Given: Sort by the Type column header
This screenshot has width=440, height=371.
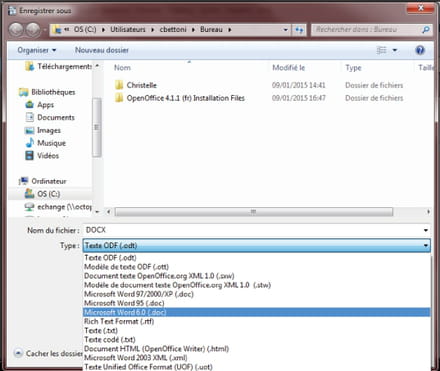Looking at the screenshot, I should (x=353, y=68).
